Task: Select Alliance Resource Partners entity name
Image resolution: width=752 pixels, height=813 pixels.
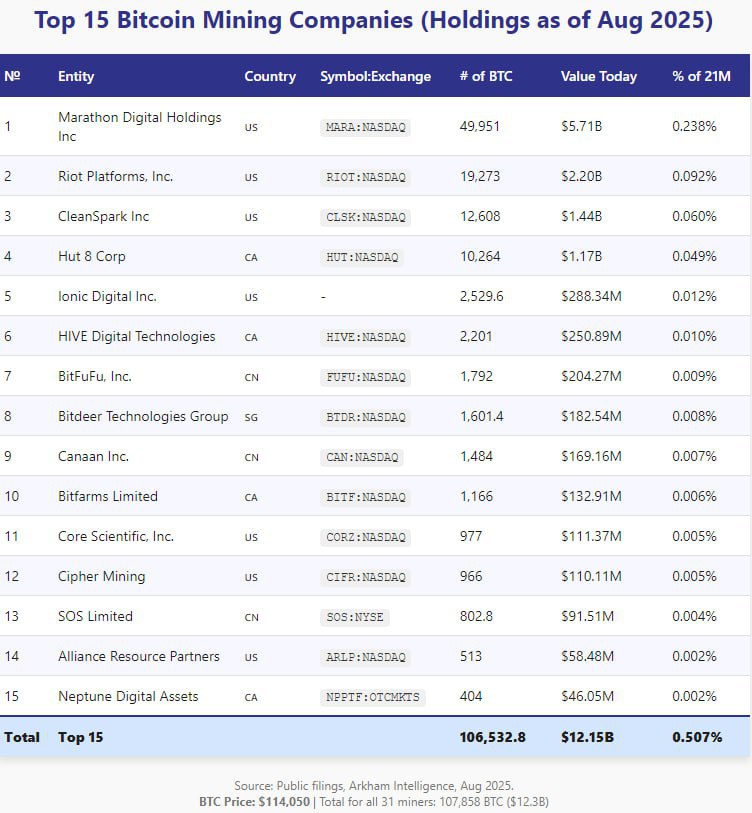Action: point(138,656)
